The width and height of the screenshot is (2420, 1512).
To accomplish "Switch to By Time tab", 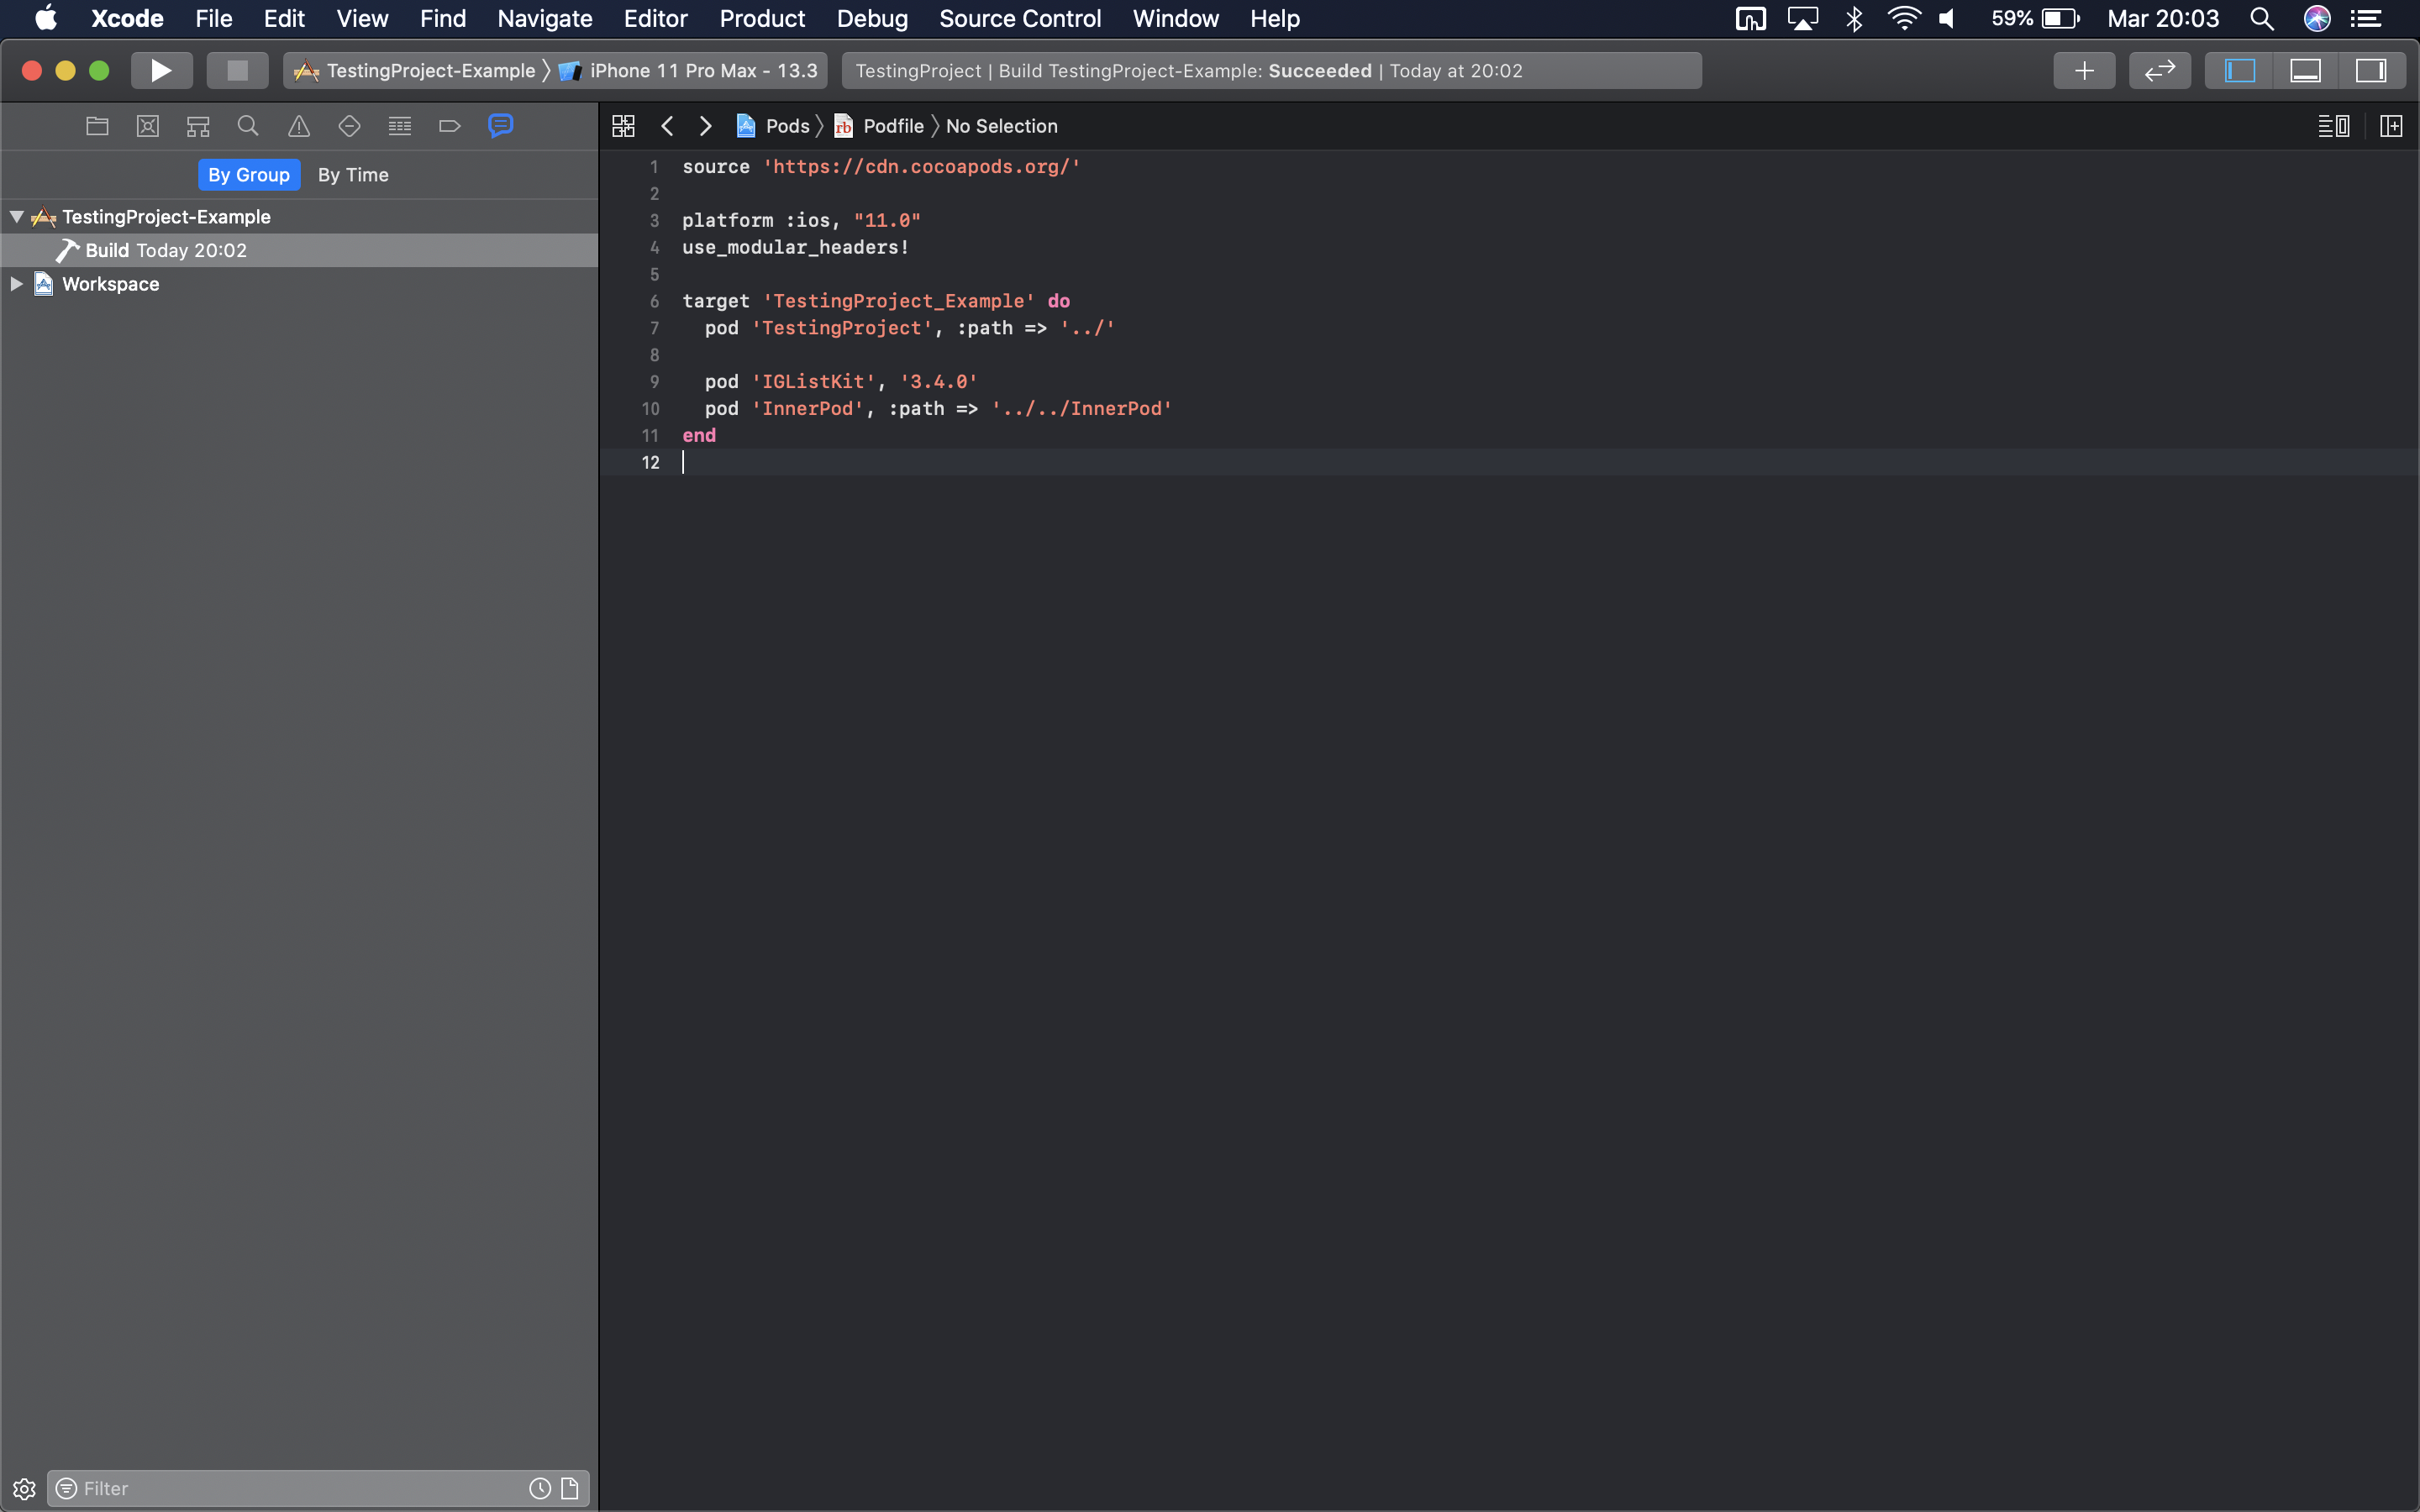I will coord(353,175).
